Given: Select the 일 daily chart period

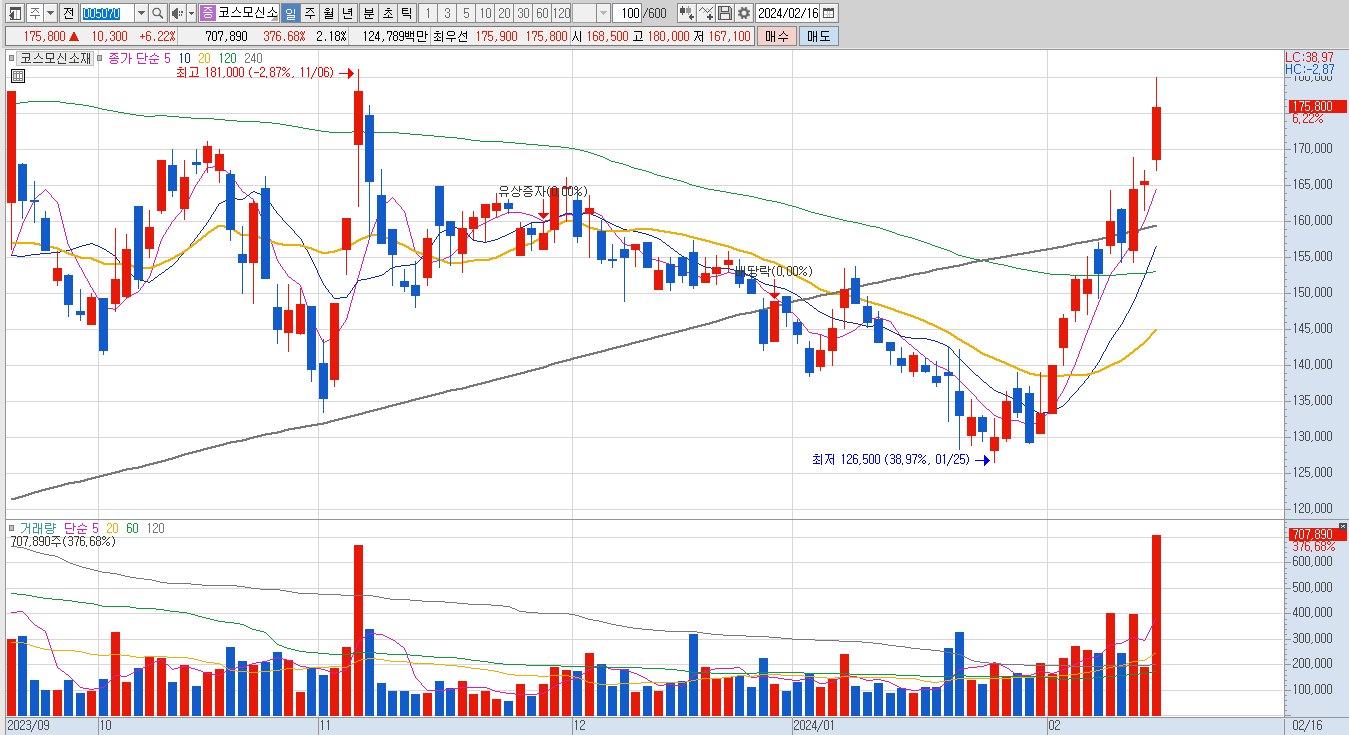Looking at the screenshot, I should [x=290, y=13].
